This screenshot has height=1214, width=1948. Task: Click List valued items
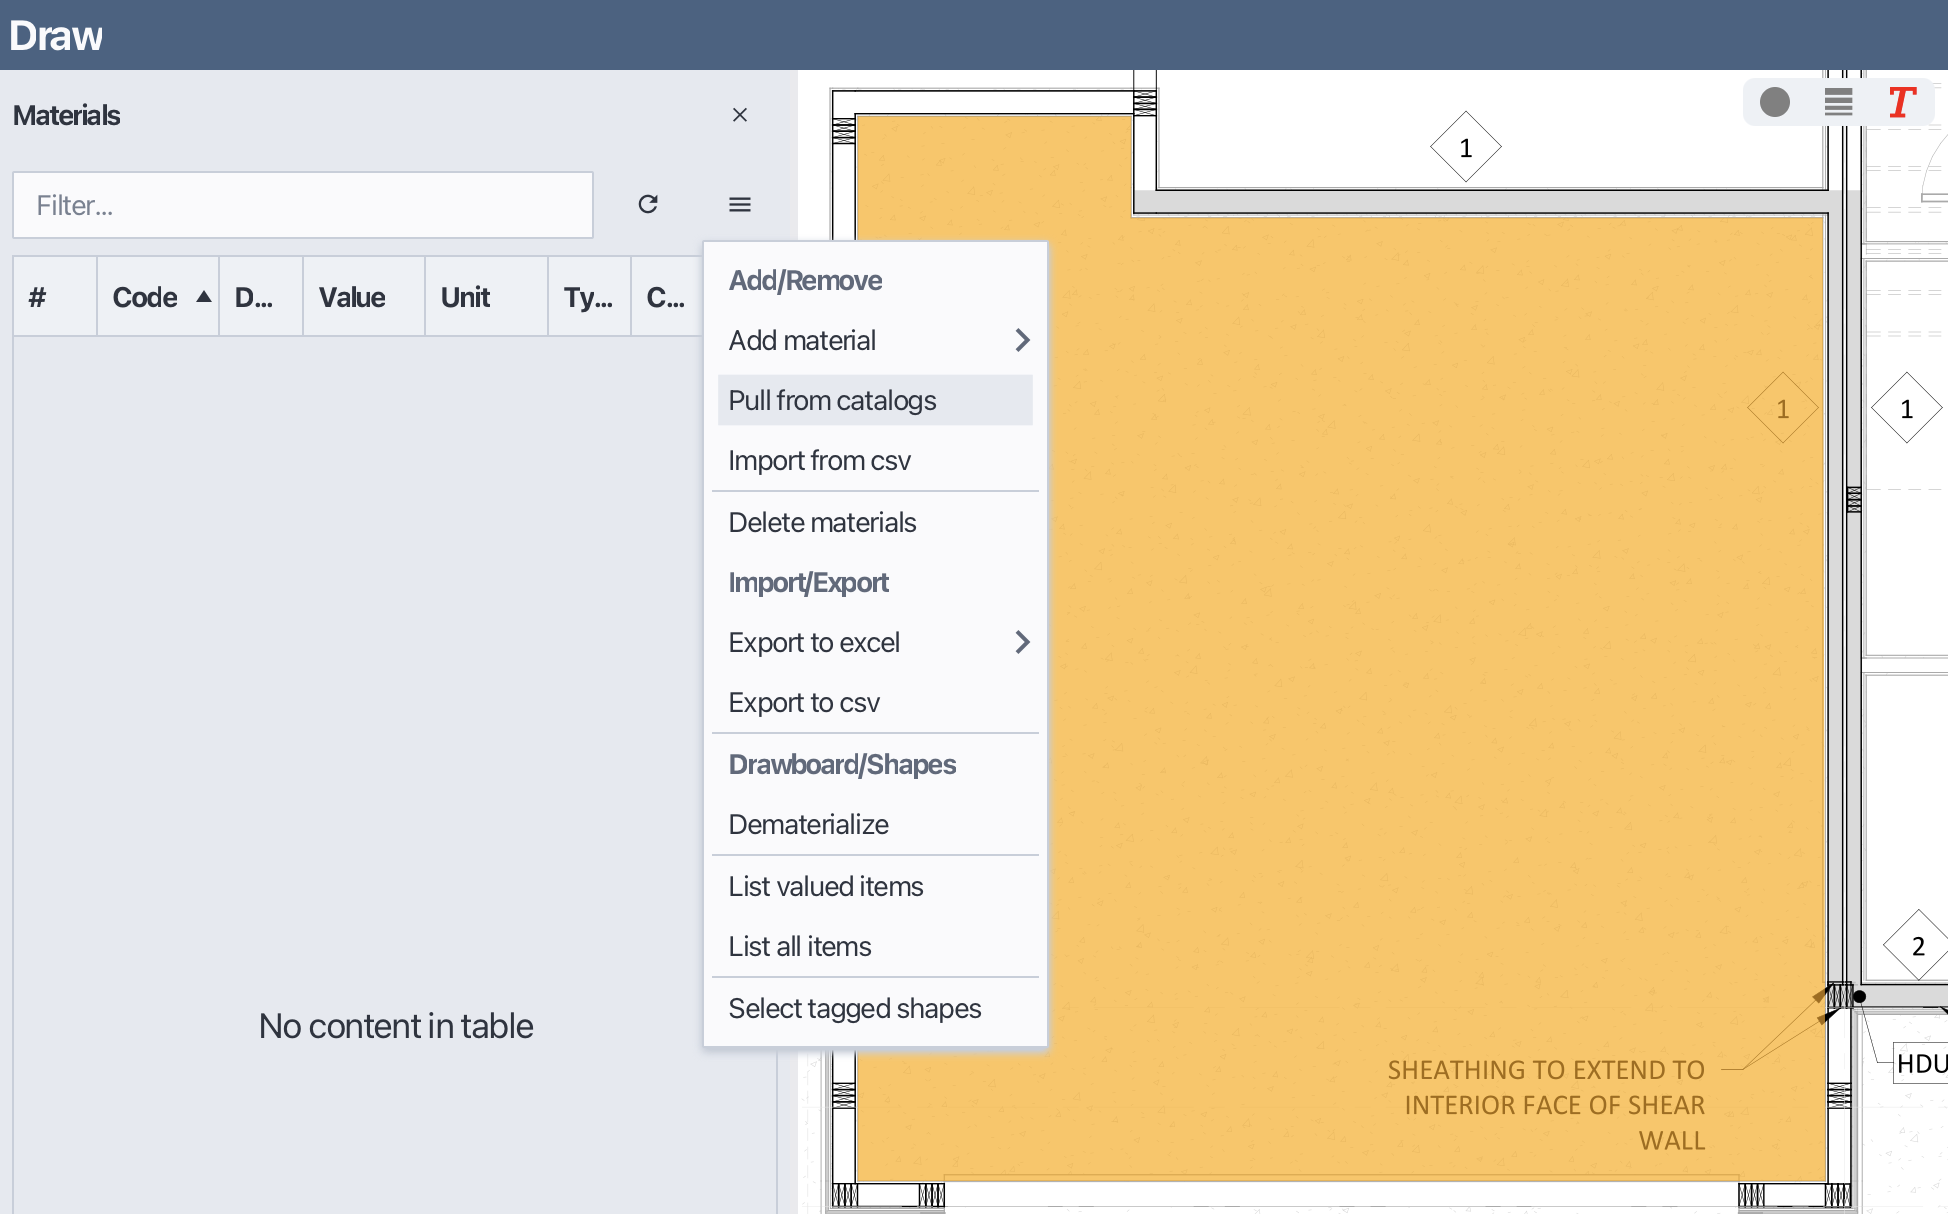tap(825, 886)
